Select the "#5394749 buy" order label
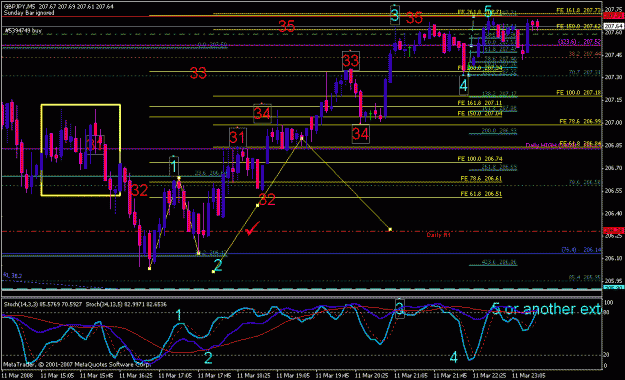The image size is (625, 380). [x=23, y=31]
